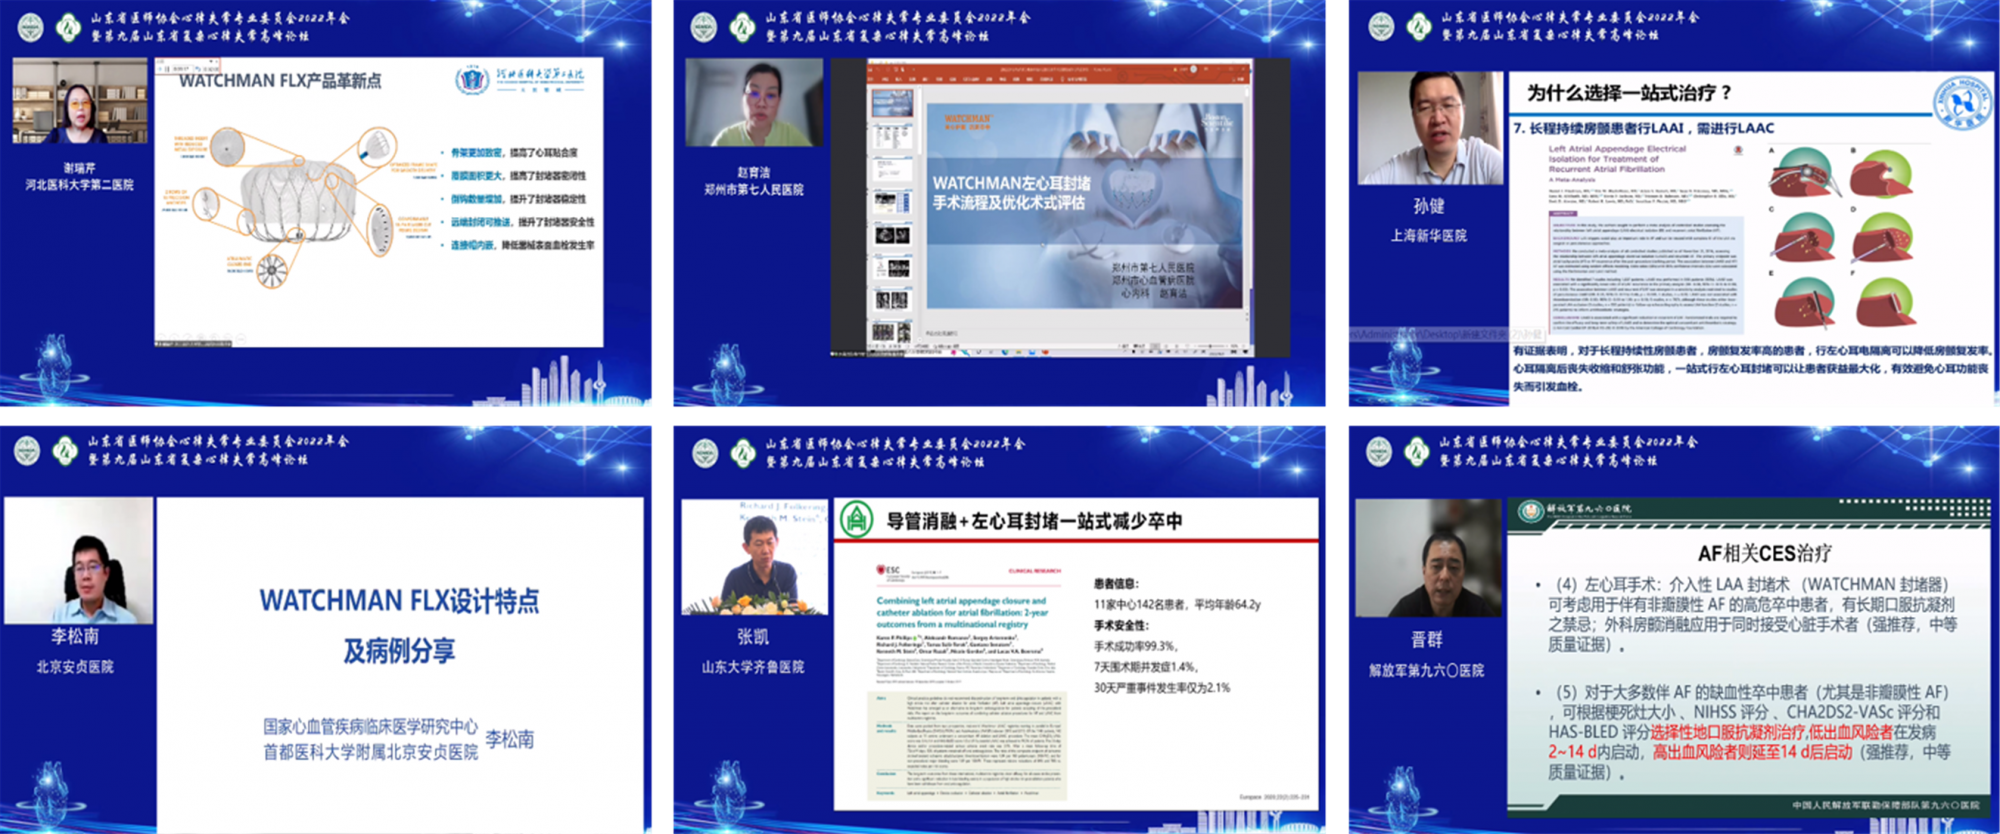Image resolution: width=2000 pixels, height=834 pixels.
Task: Click the name label 孙健 under the speaker video
Action: [x=1428, y=207]
